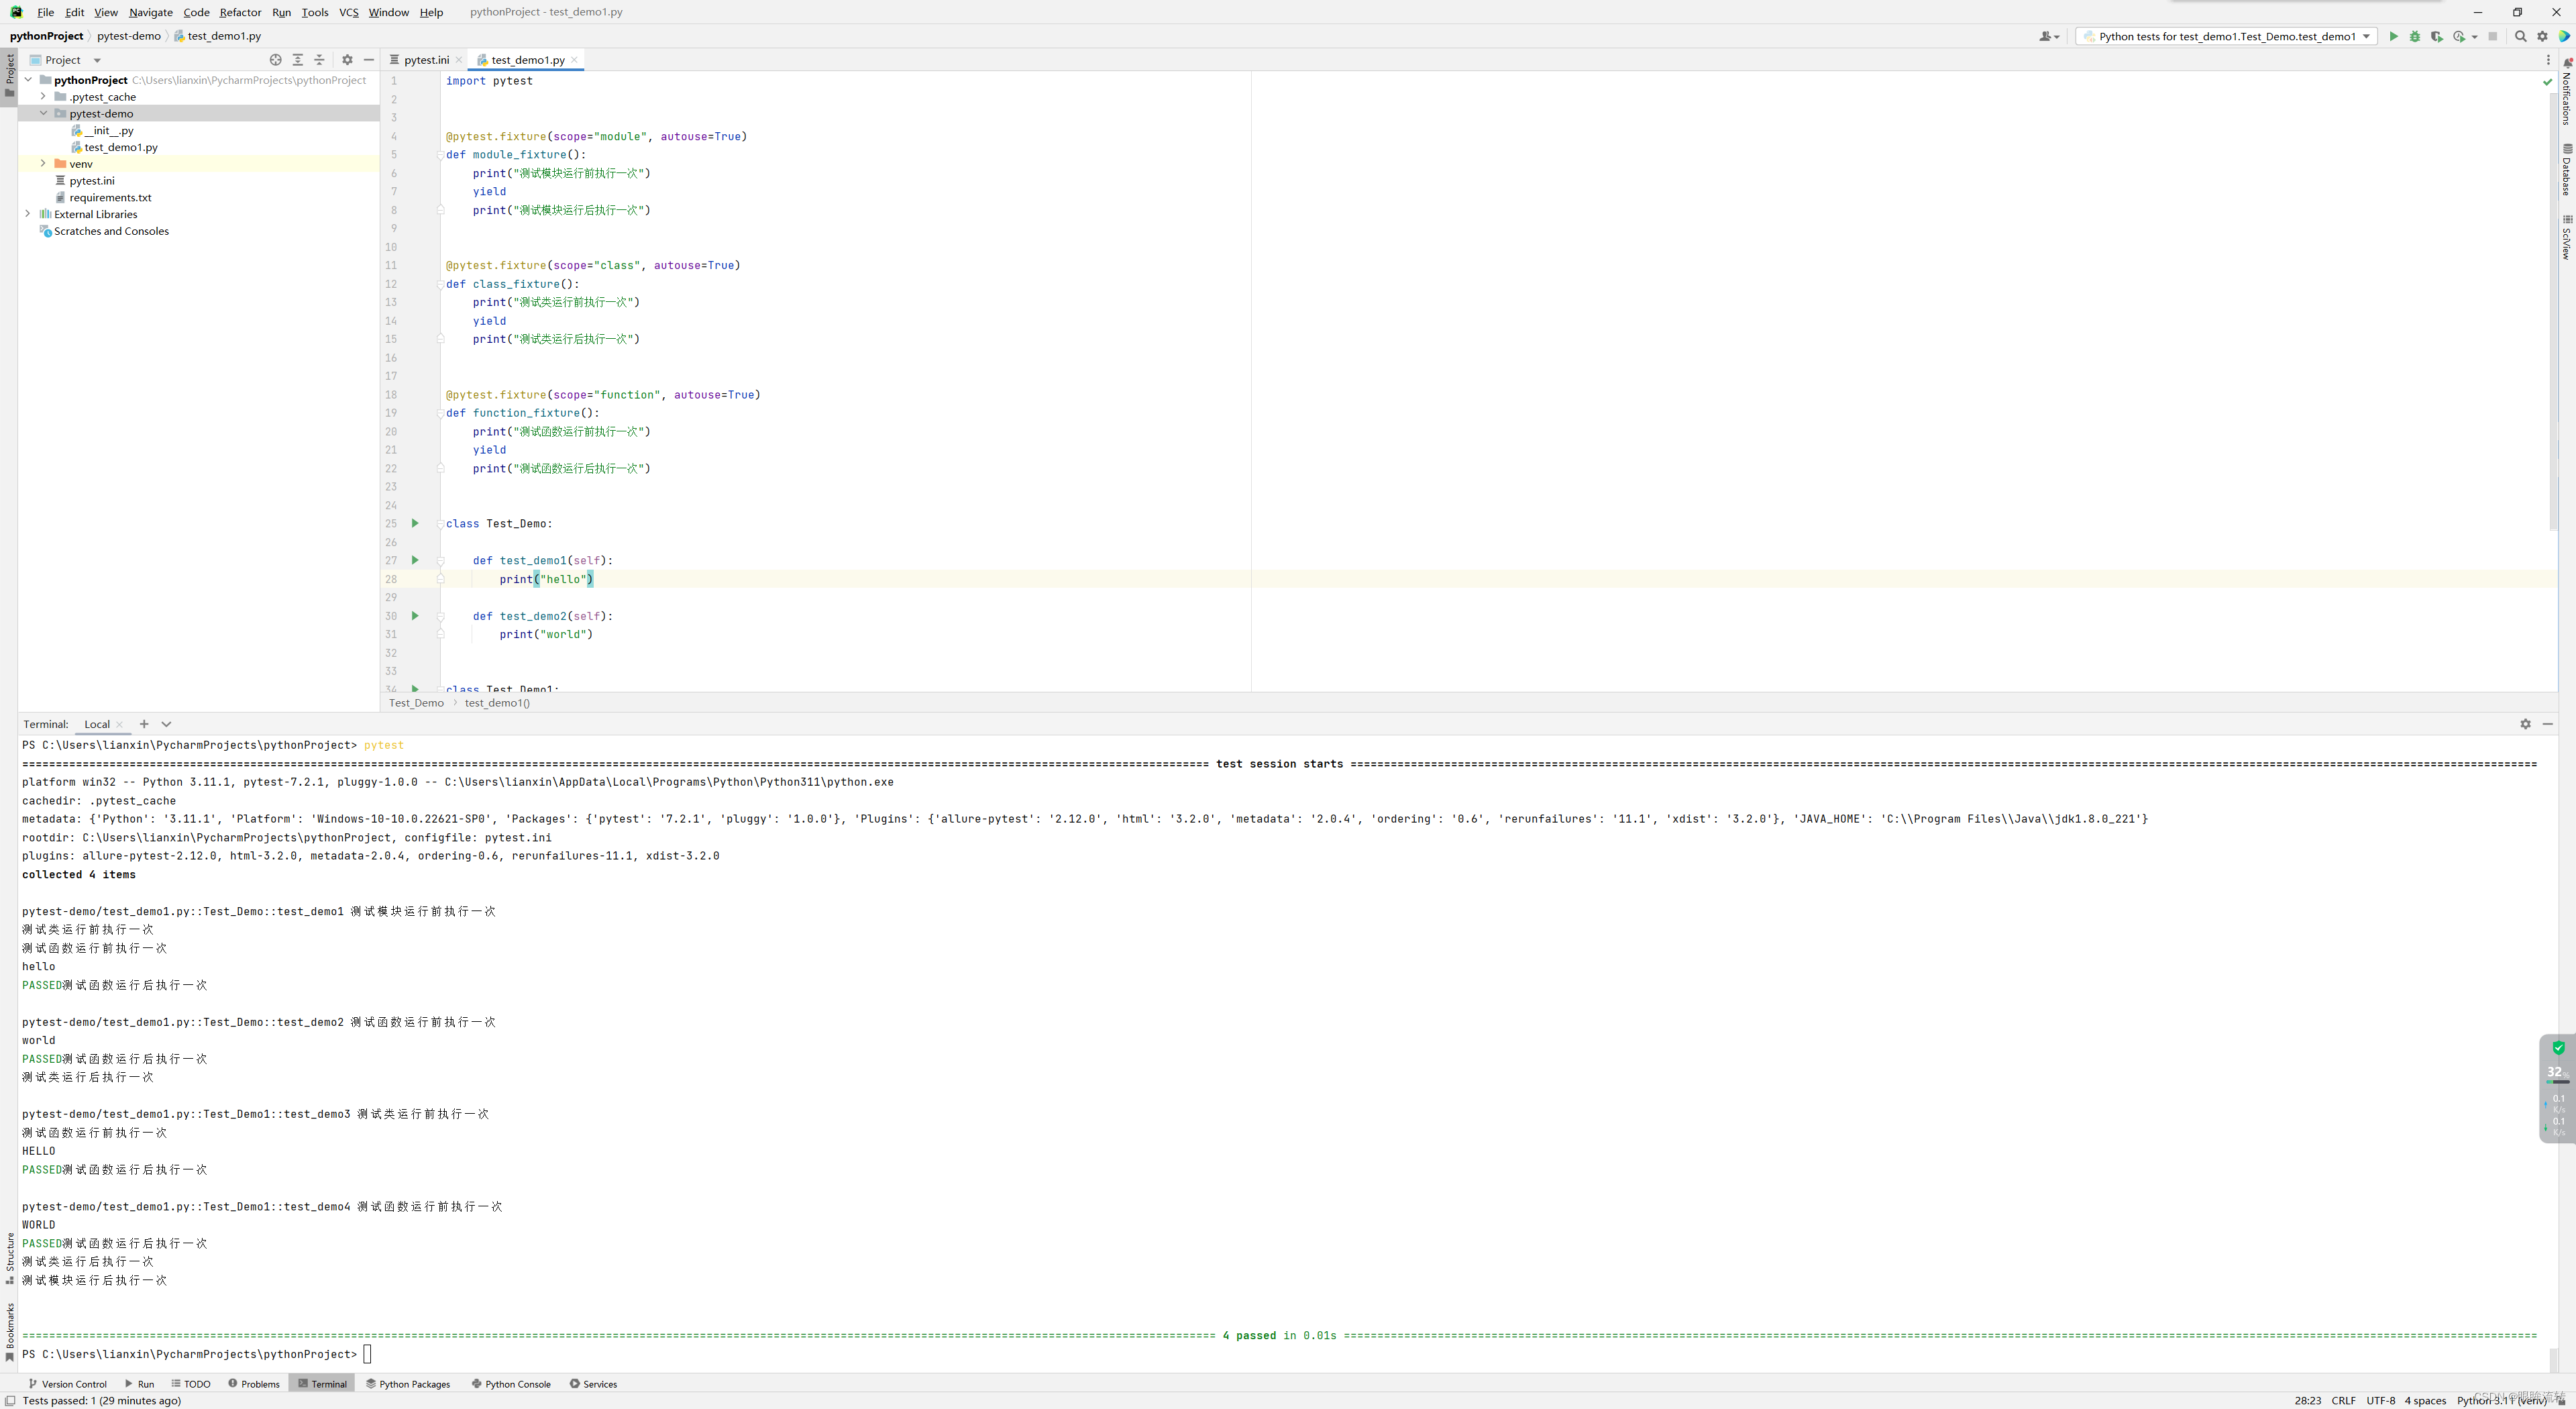Open the TODO tool window
This screenshot has height=1409, width=2576.
(x=190, y=1384)
